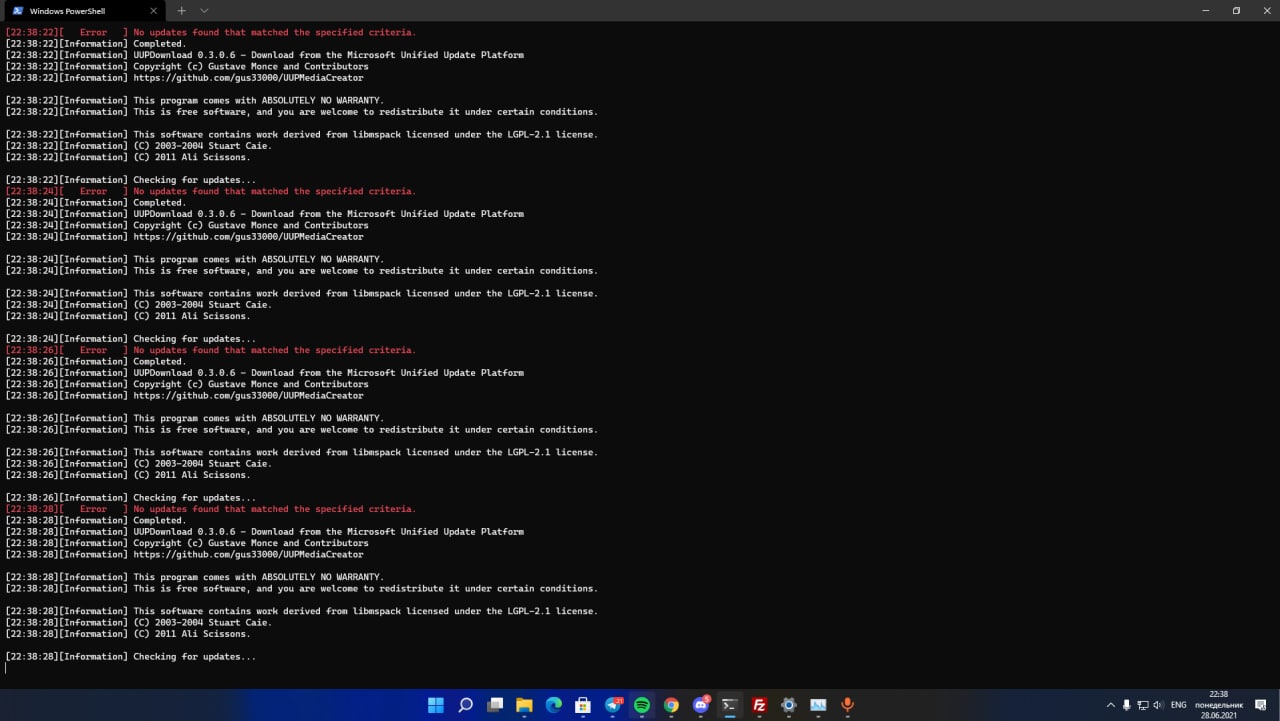The width and height of the screenshot is (1280, 721).
Task: Switch the ENG input language
Action: (1179, 705)
